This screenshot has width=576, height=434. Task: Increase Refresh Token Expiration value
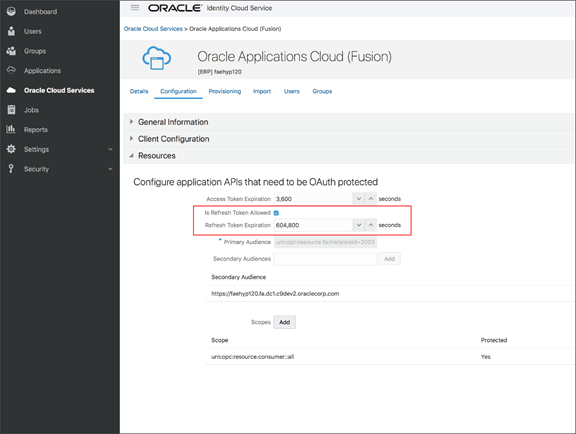[371, 225]
